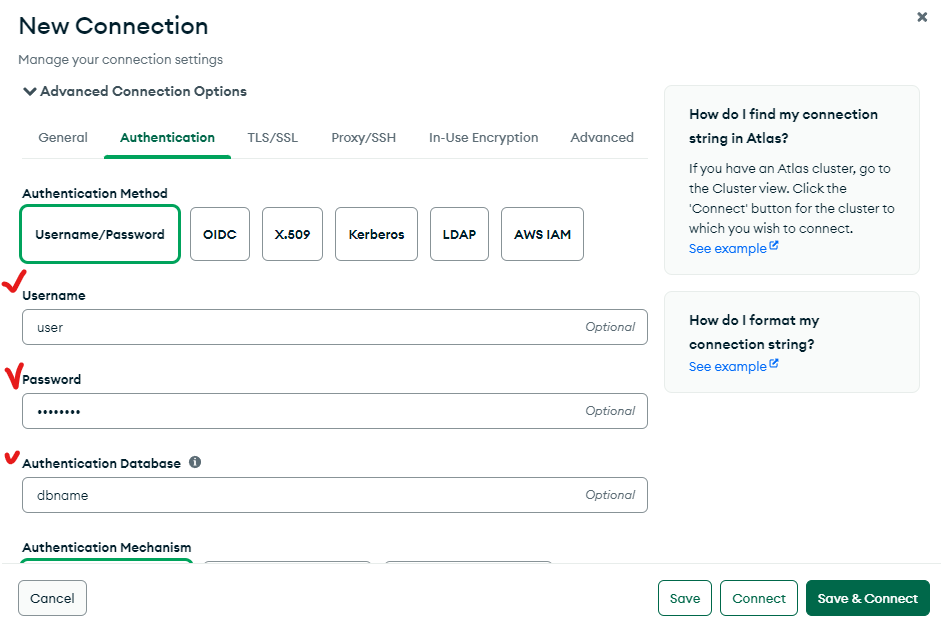Close the New Connection dialog
Screen dimensions: 941x625
point(922,17)
